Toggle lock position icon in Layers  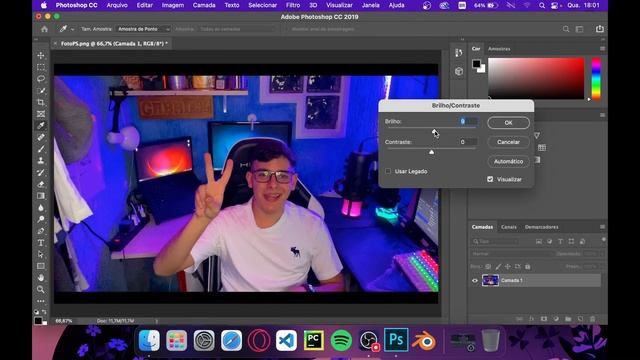point(508,267)
